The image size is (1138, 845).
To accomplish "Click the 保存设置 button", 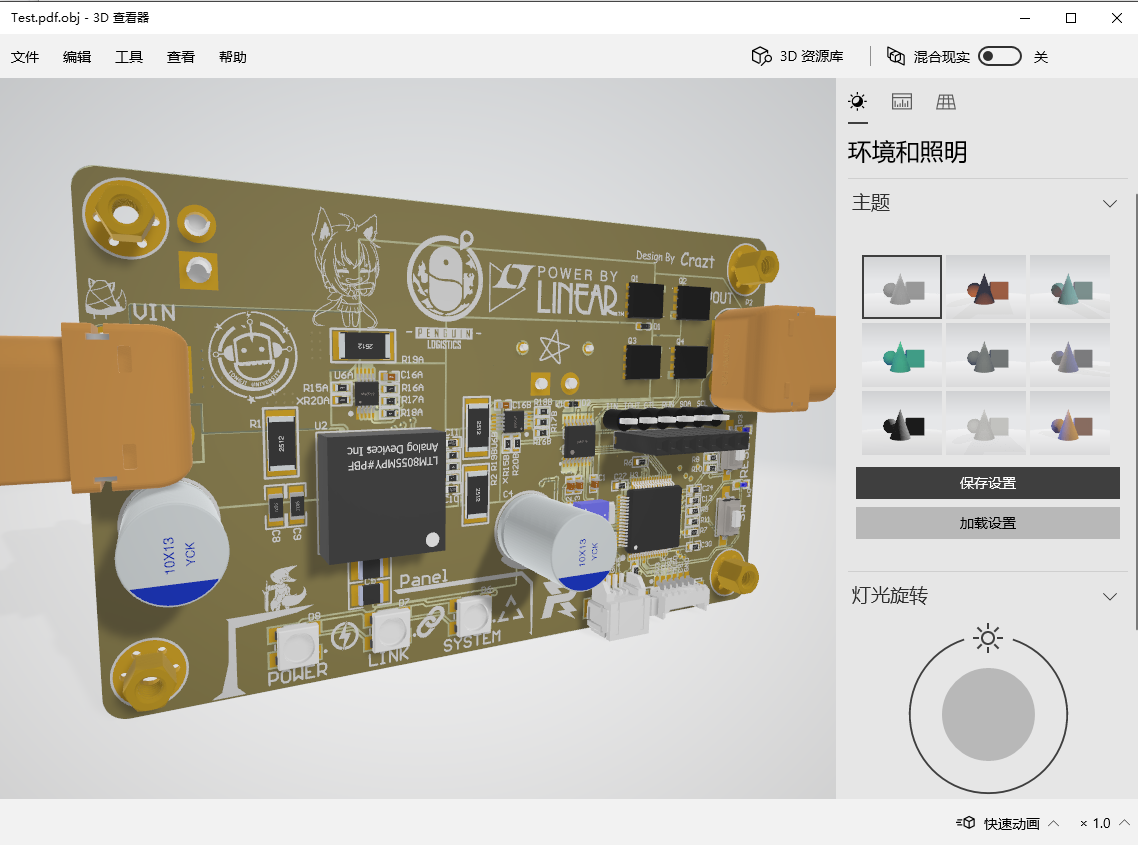I will coord(988,483).
